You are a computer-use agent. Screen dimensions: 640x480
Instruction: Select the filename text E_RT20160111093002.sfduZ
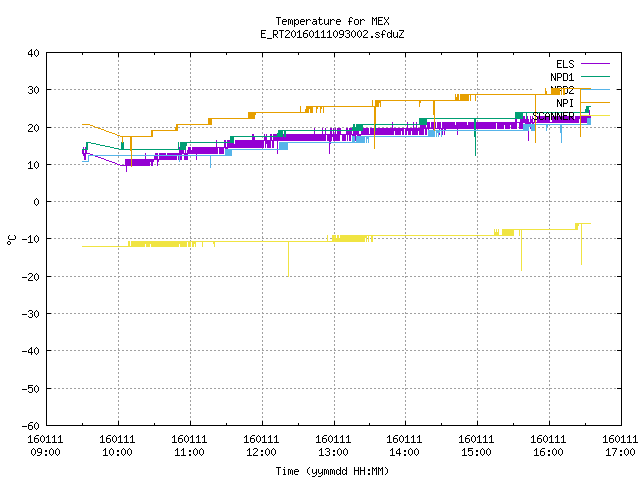tap(332, 34)
